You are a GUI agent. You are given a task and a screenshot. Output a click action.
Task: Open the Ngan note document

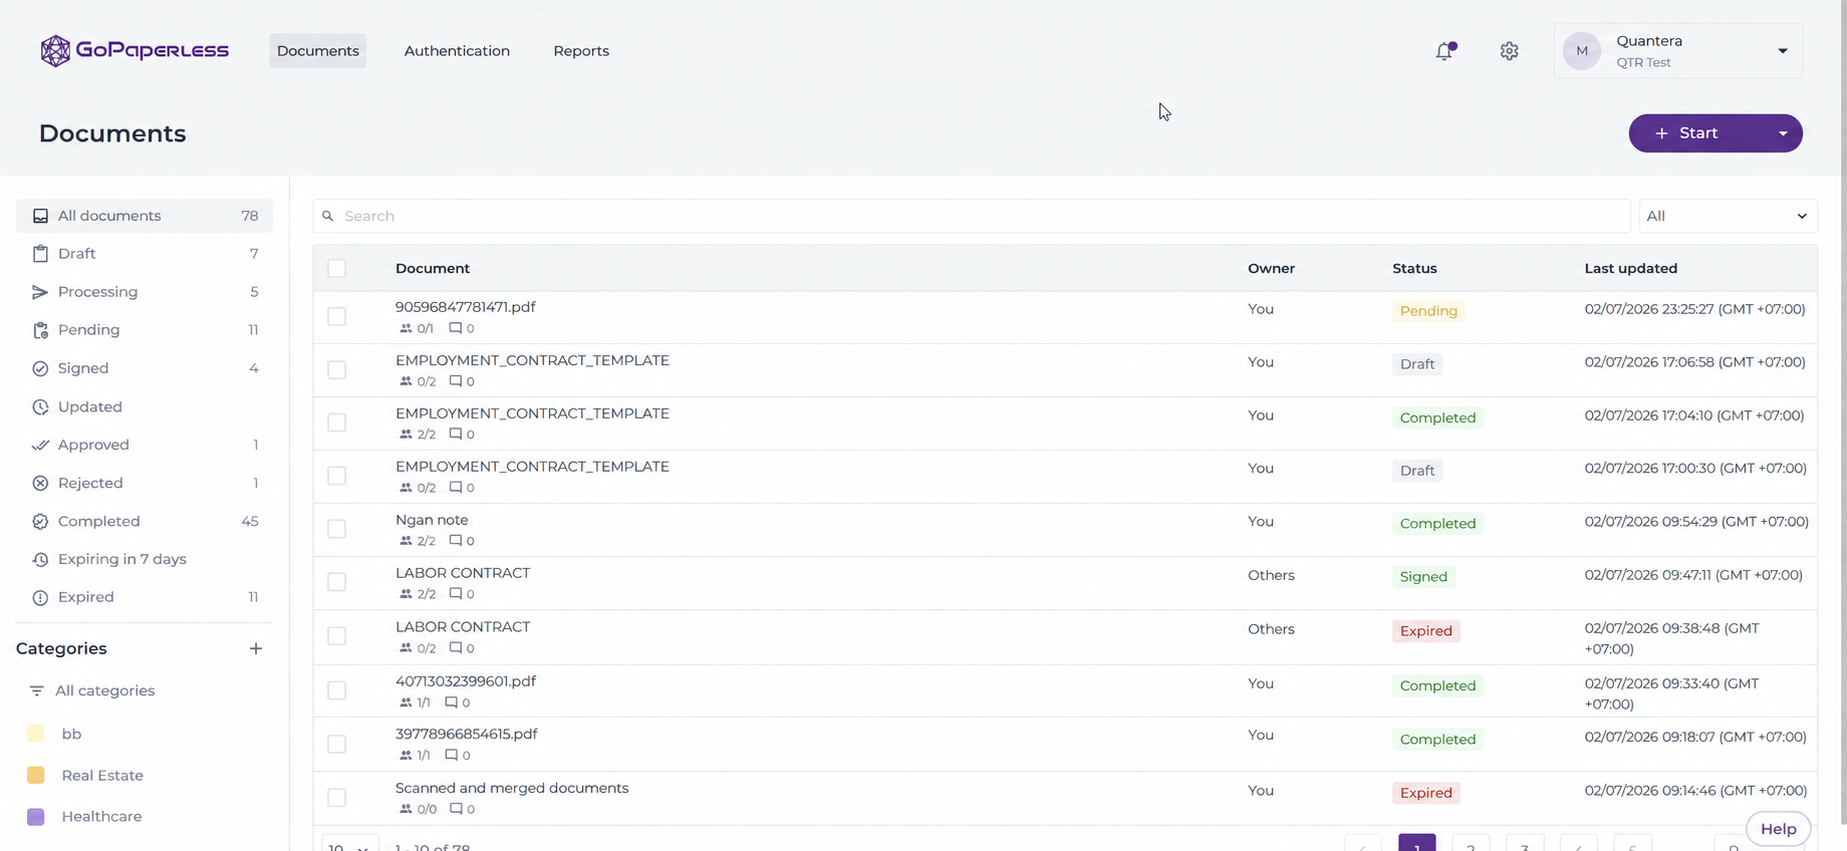(x=432, y=520)
